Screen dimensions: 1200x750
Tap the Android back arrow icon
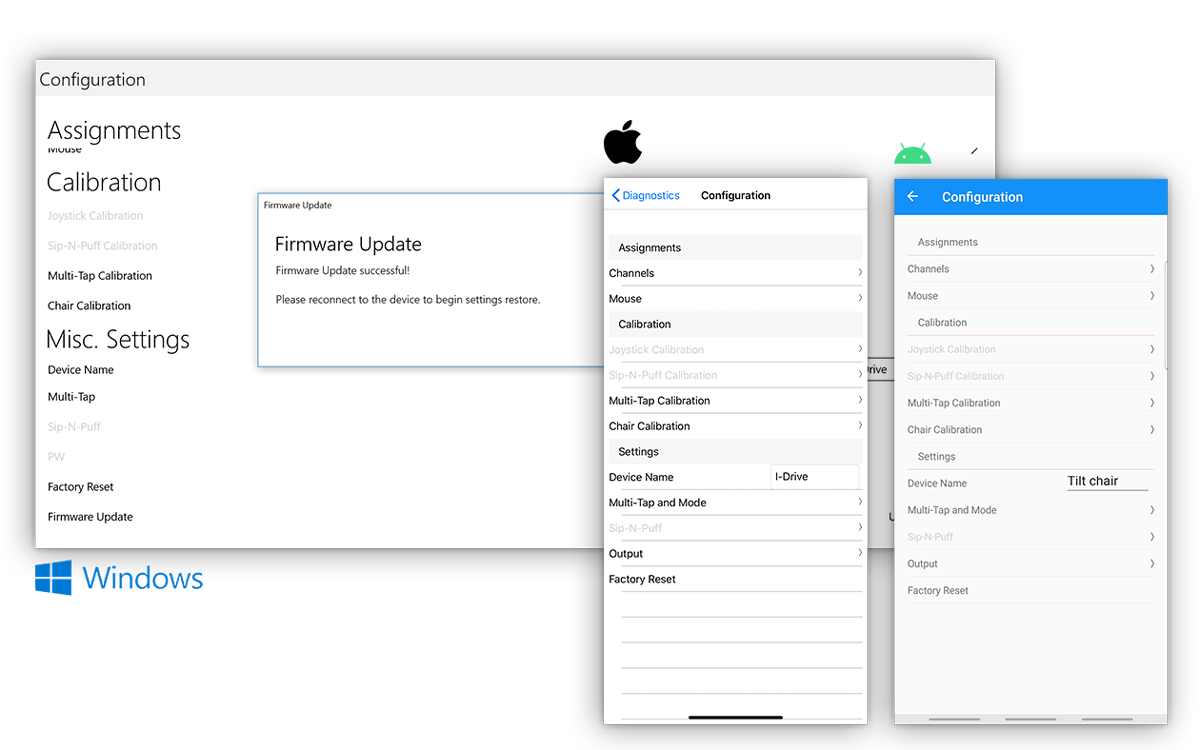[x=912, y=197]
